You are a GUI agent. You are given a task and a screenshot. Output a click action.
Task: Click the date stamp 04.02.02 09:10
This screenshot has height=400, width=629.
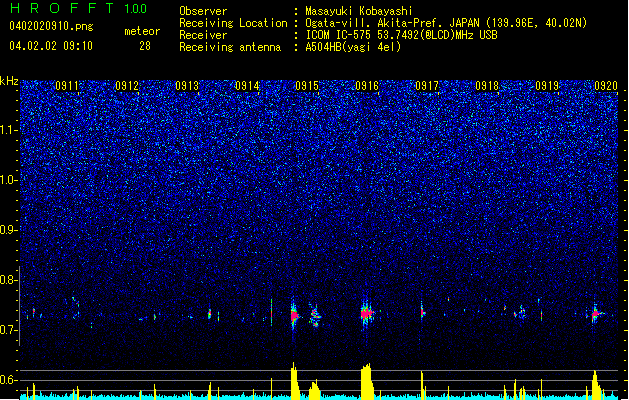point(51,46)
